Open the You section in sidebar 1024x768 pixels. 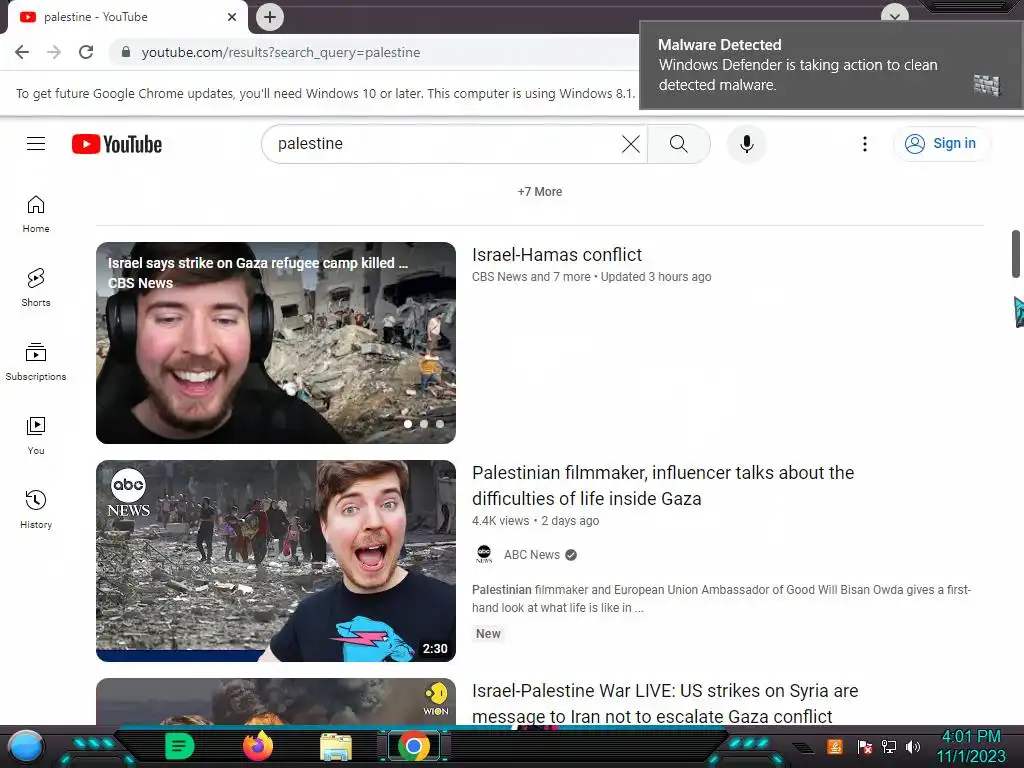click(36, 436)
